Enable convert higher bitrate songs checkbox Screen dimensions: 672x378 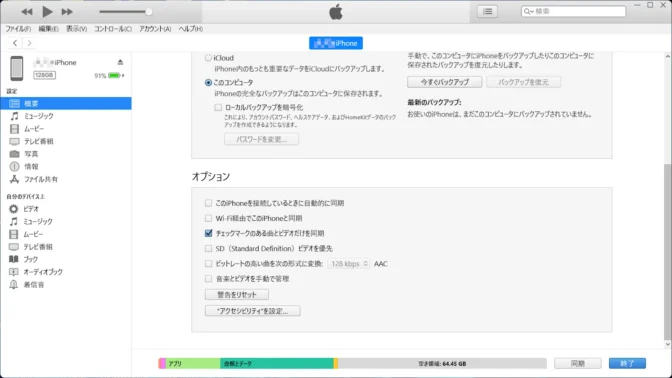[208, 264]
